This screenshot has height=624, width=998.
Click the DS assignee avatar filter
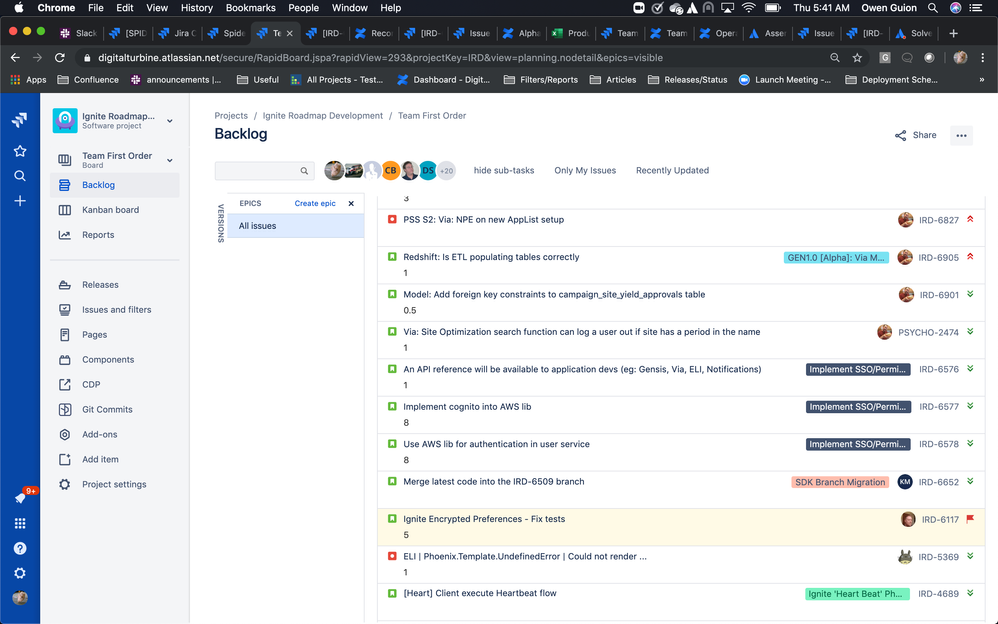428,171
